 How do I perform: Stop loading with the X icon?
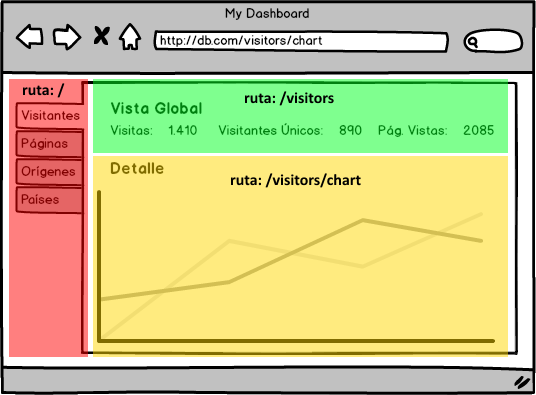[101, 36]
